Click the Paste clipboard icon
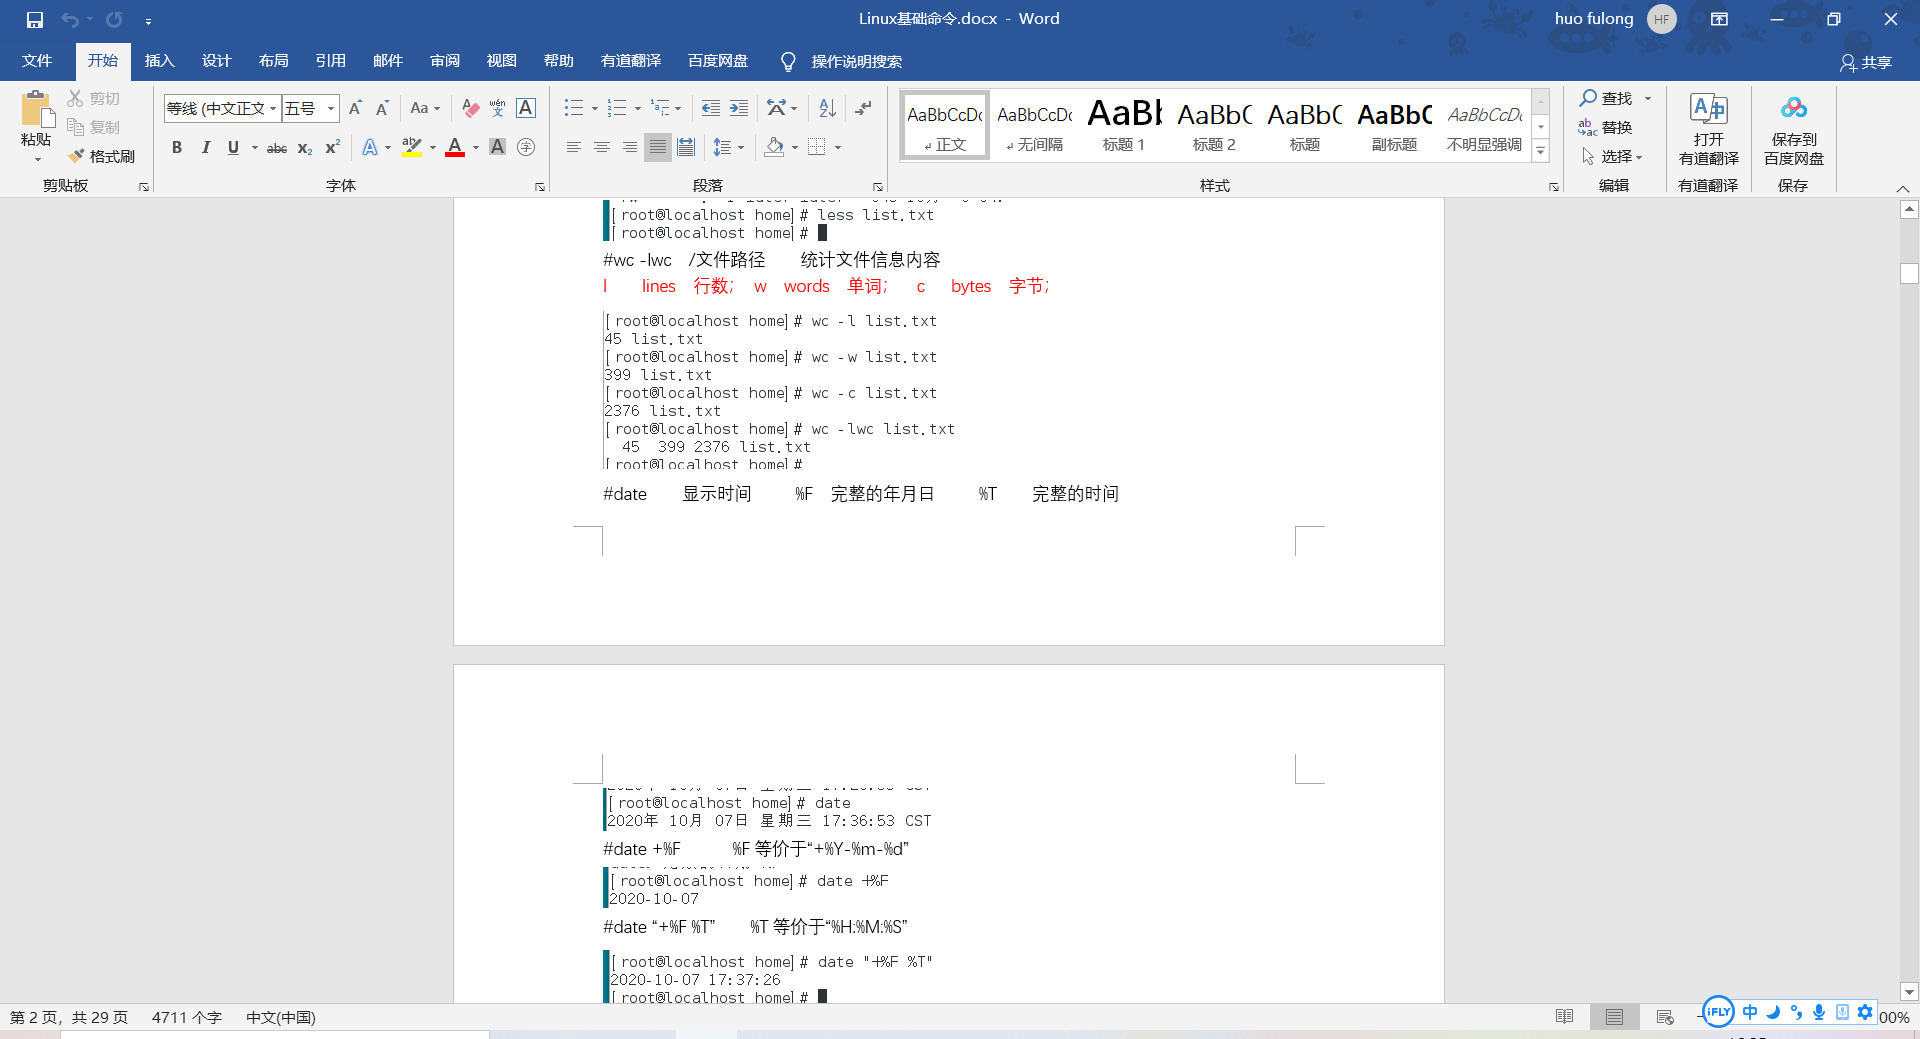 tap(36, 108)
